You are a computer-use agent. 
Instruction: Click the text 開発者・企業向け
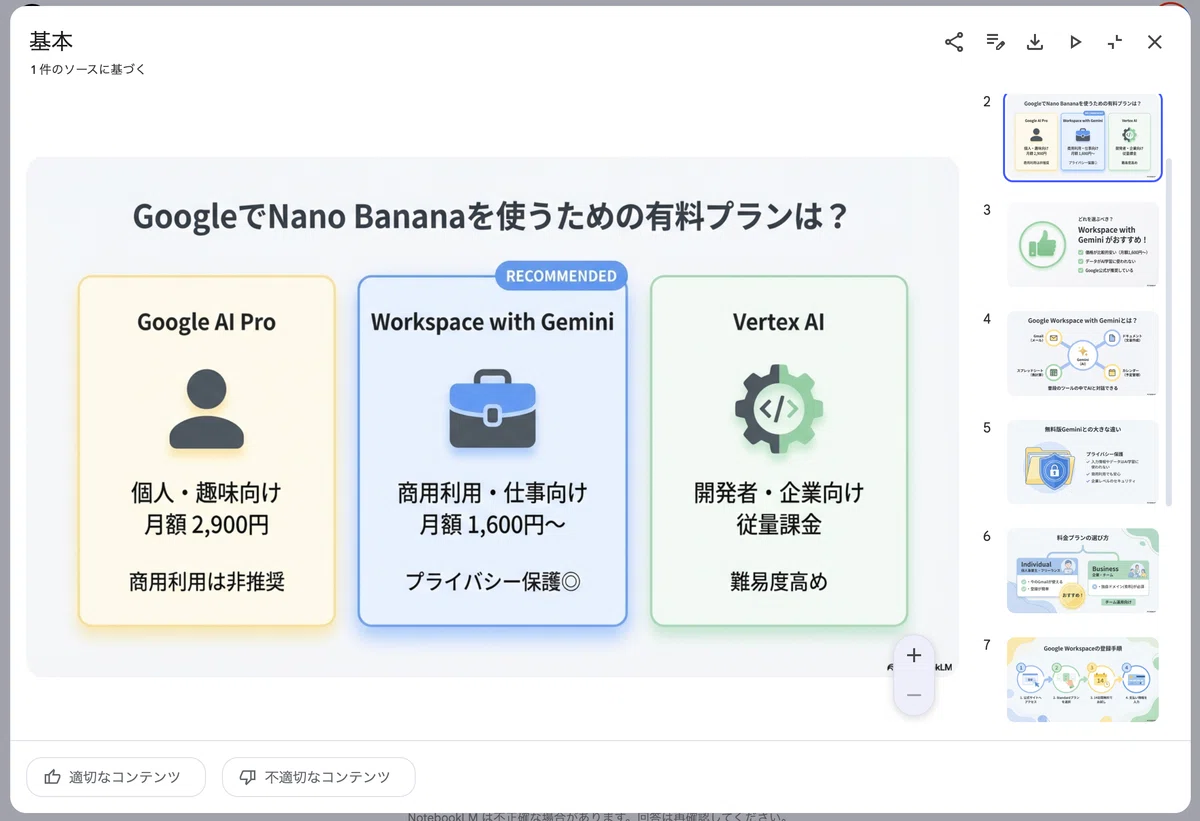coord(779,493)
